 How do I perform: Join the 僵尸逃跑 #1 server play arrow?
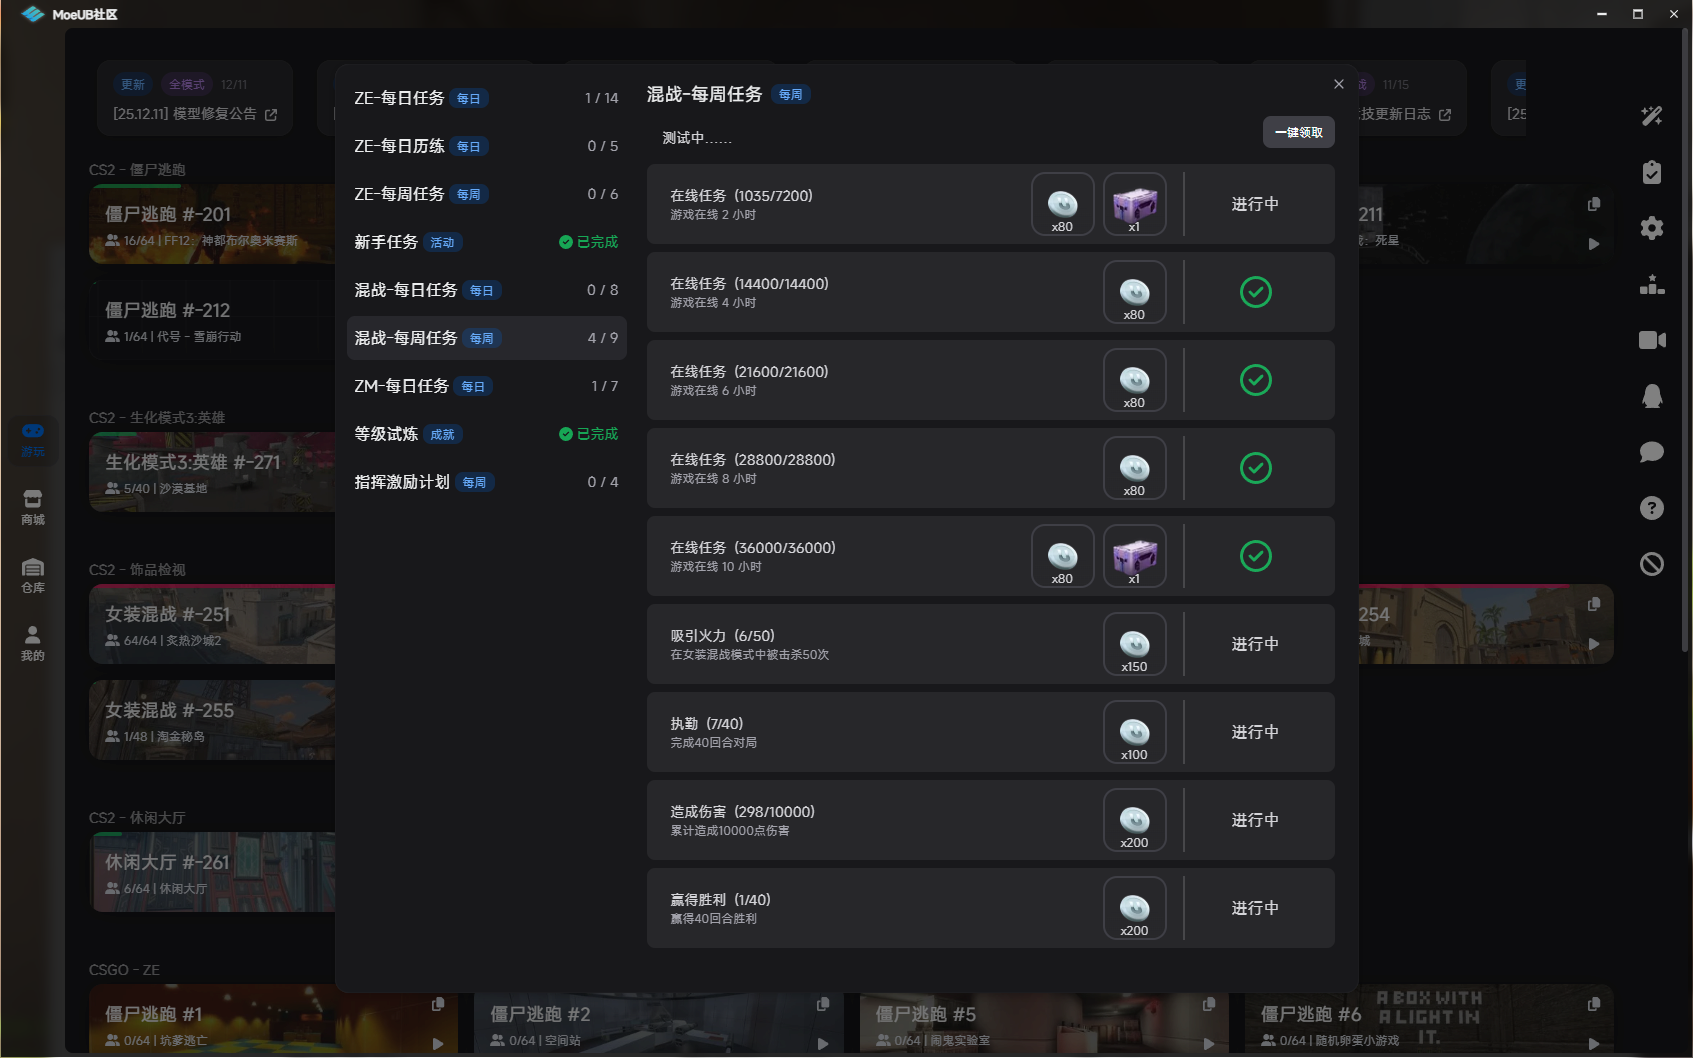coord(438,1043)
